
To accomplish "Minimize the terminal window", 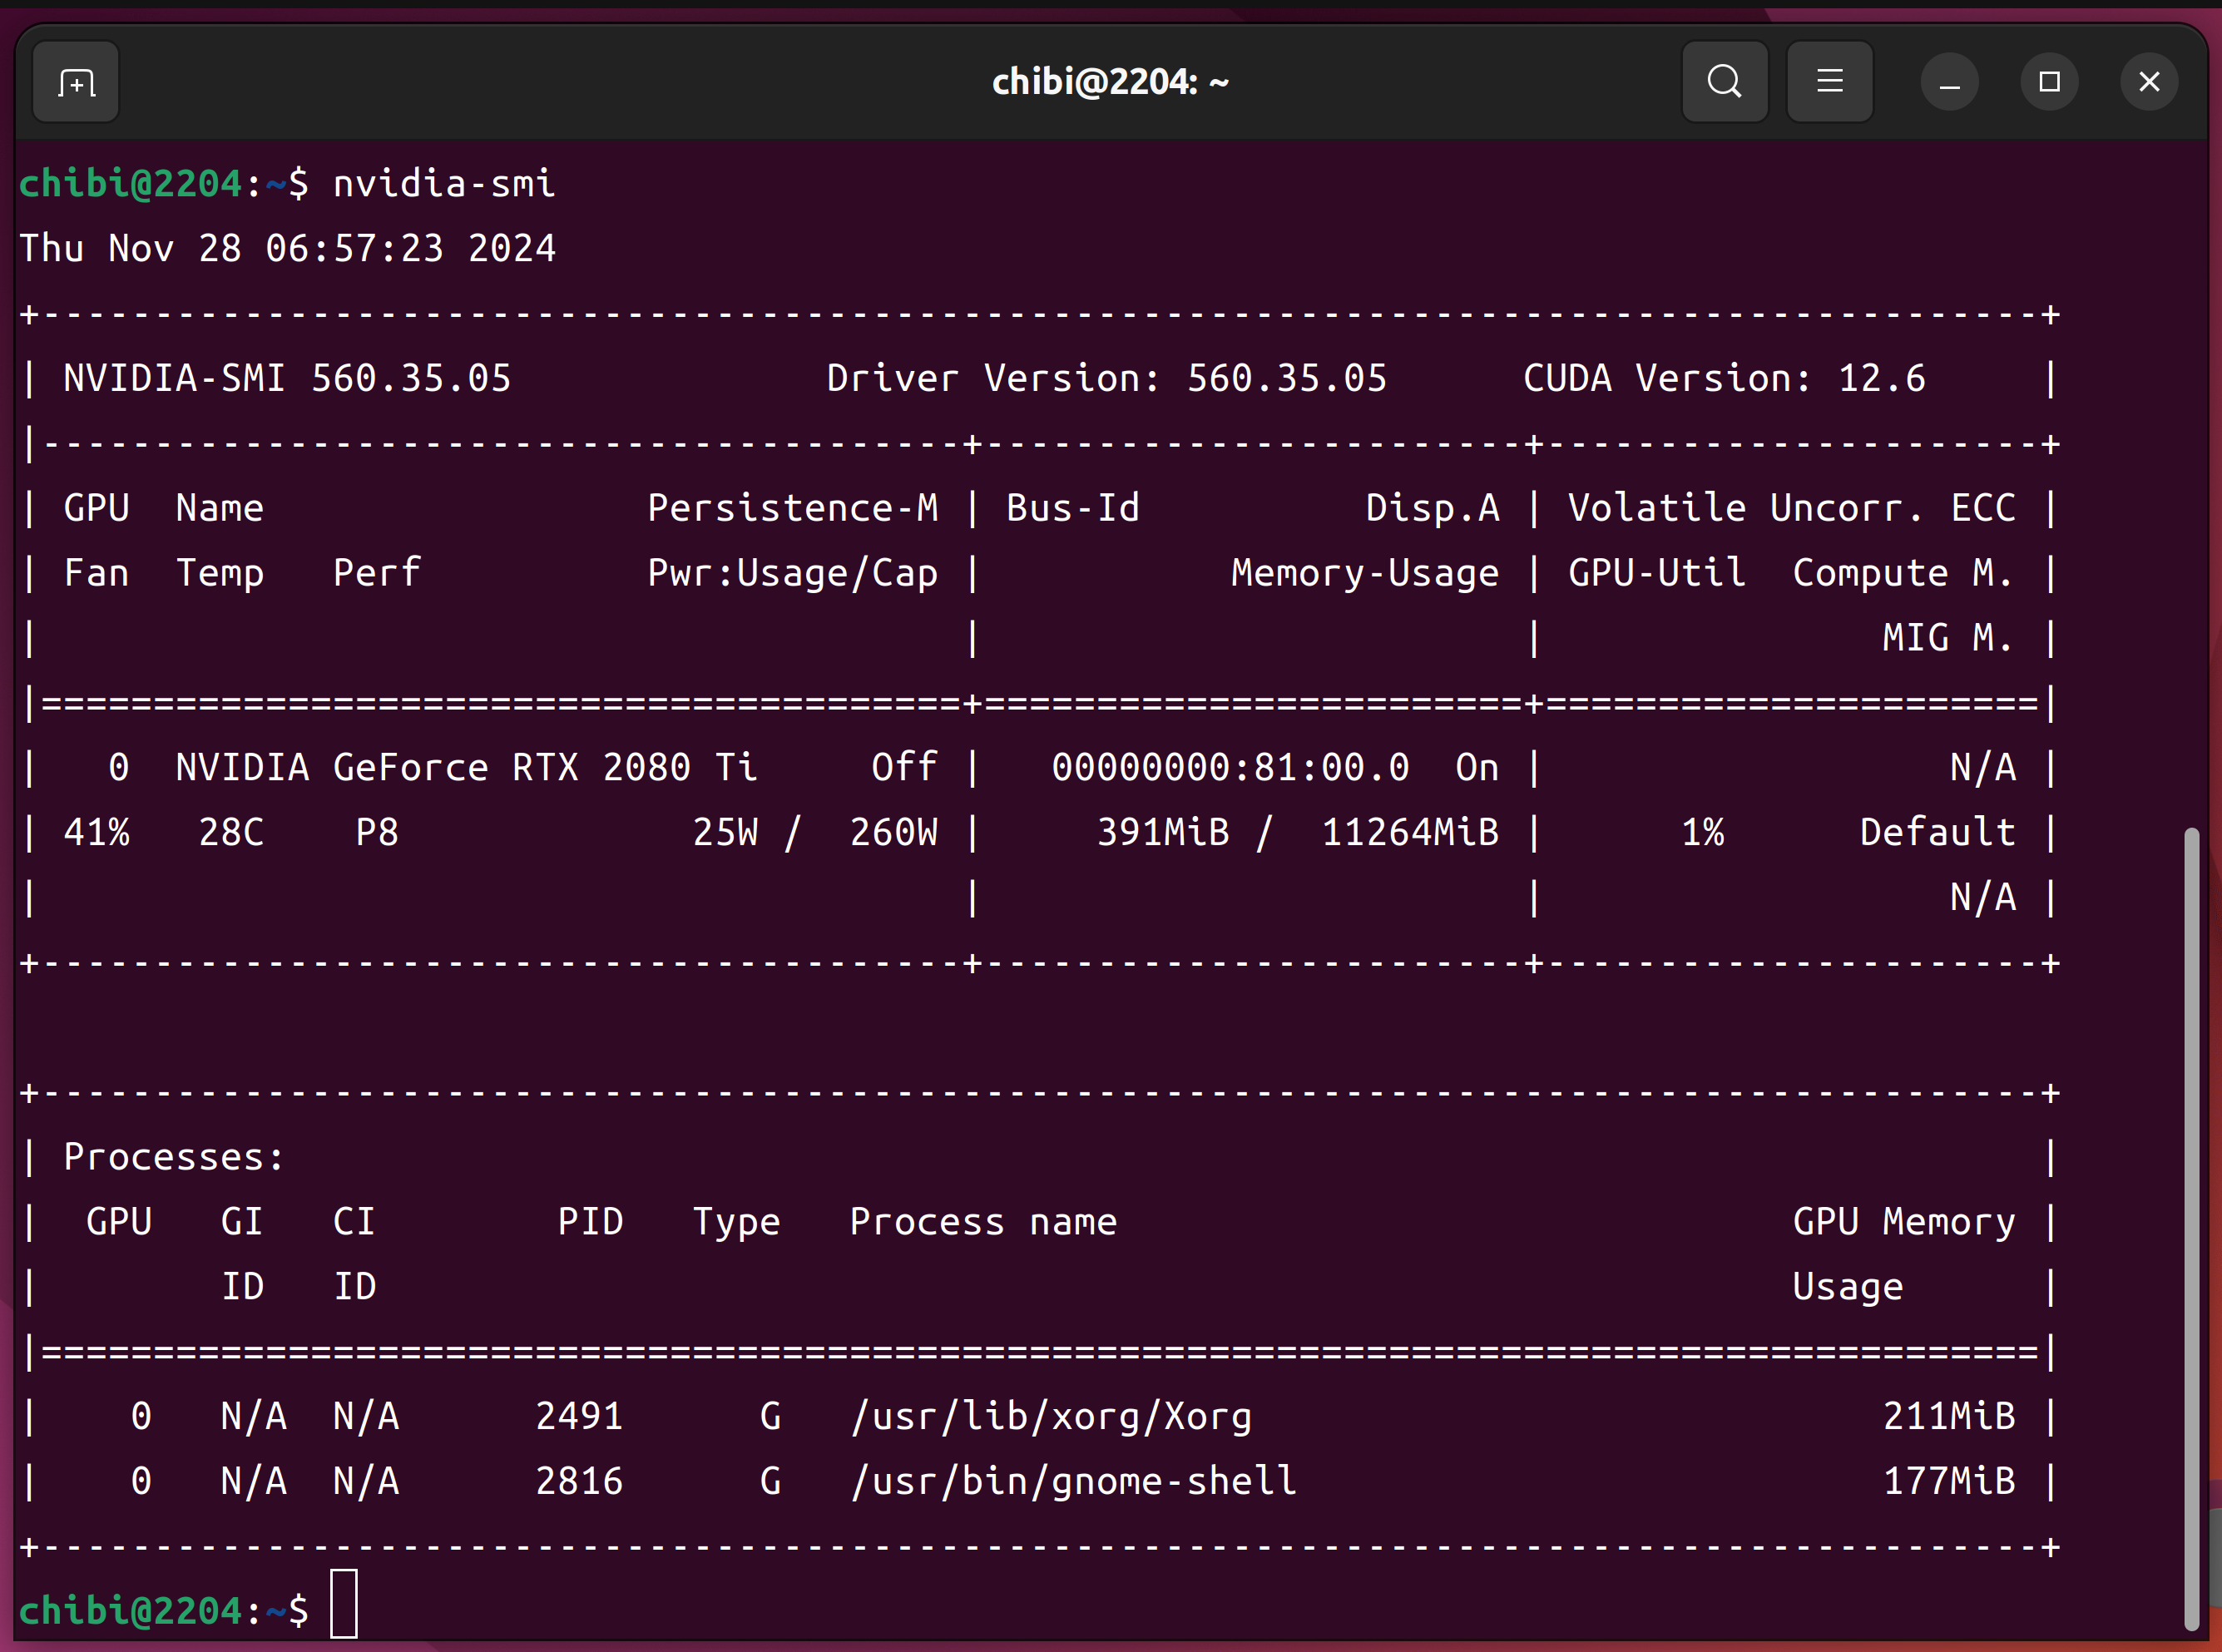I will tap(1949, 82).
